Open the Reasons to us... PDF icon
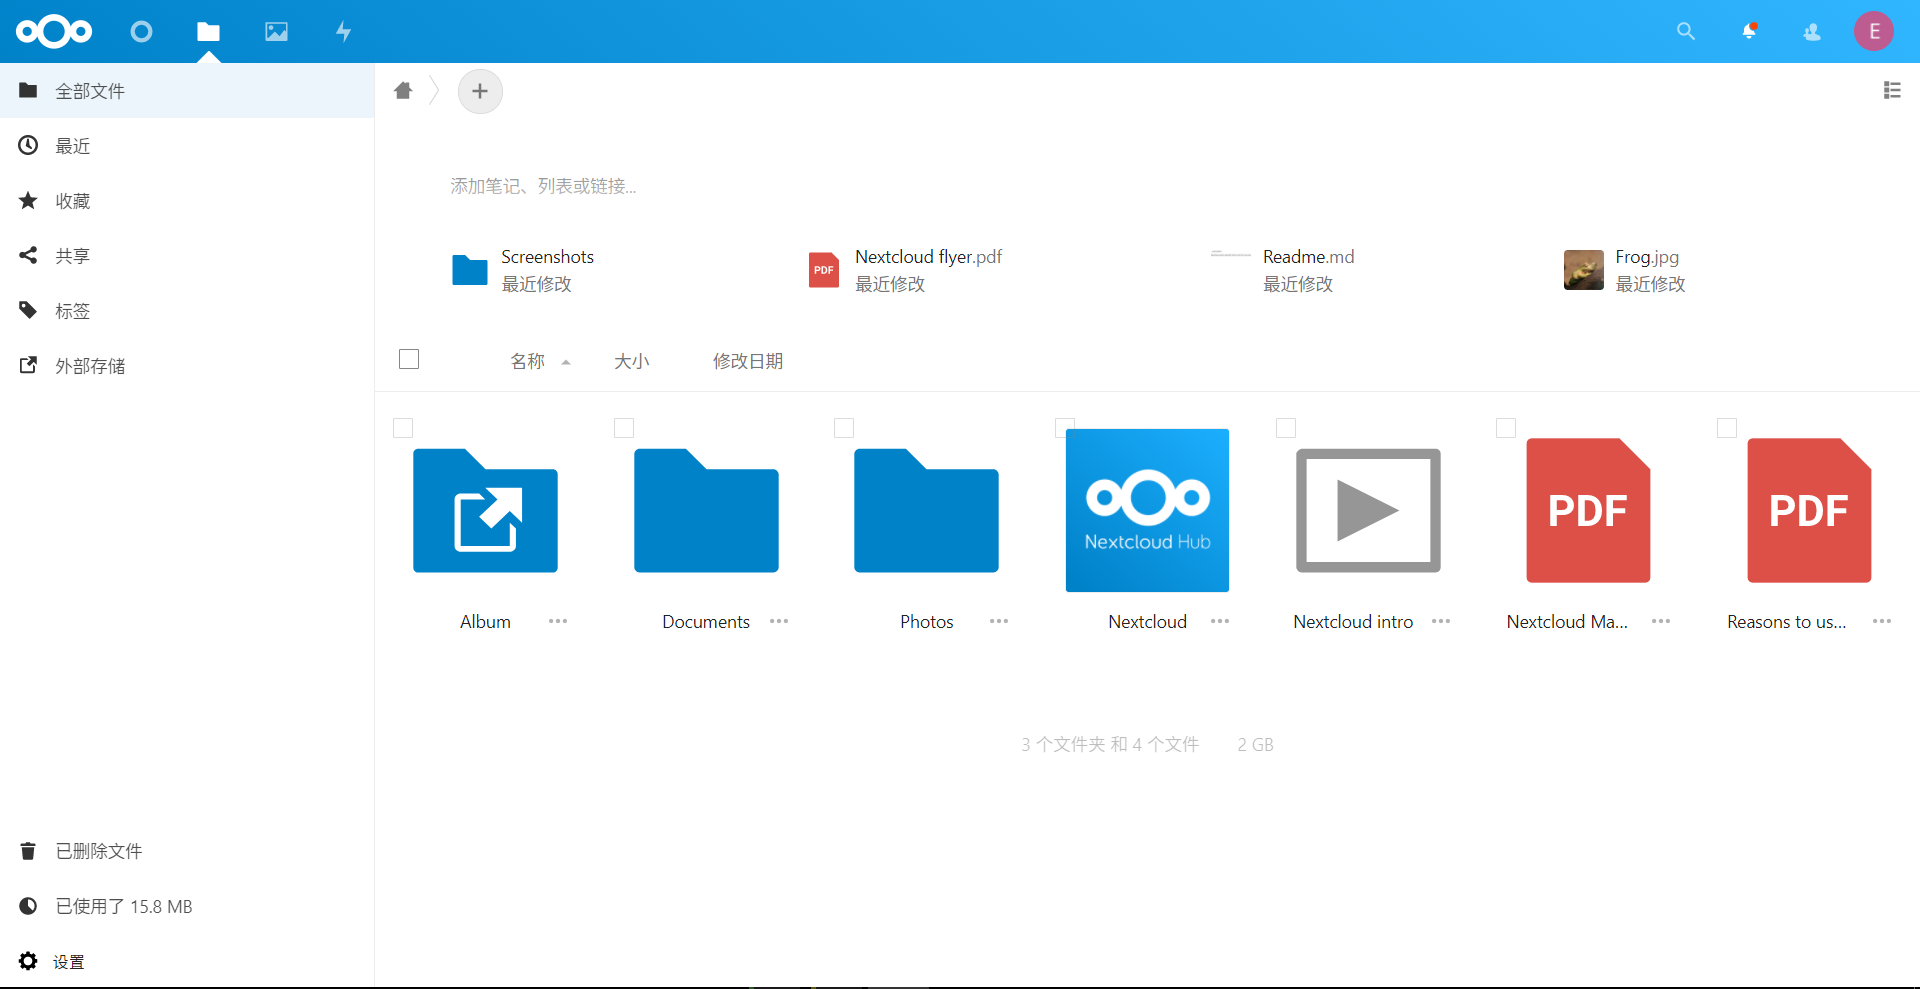 point(1809,511)
